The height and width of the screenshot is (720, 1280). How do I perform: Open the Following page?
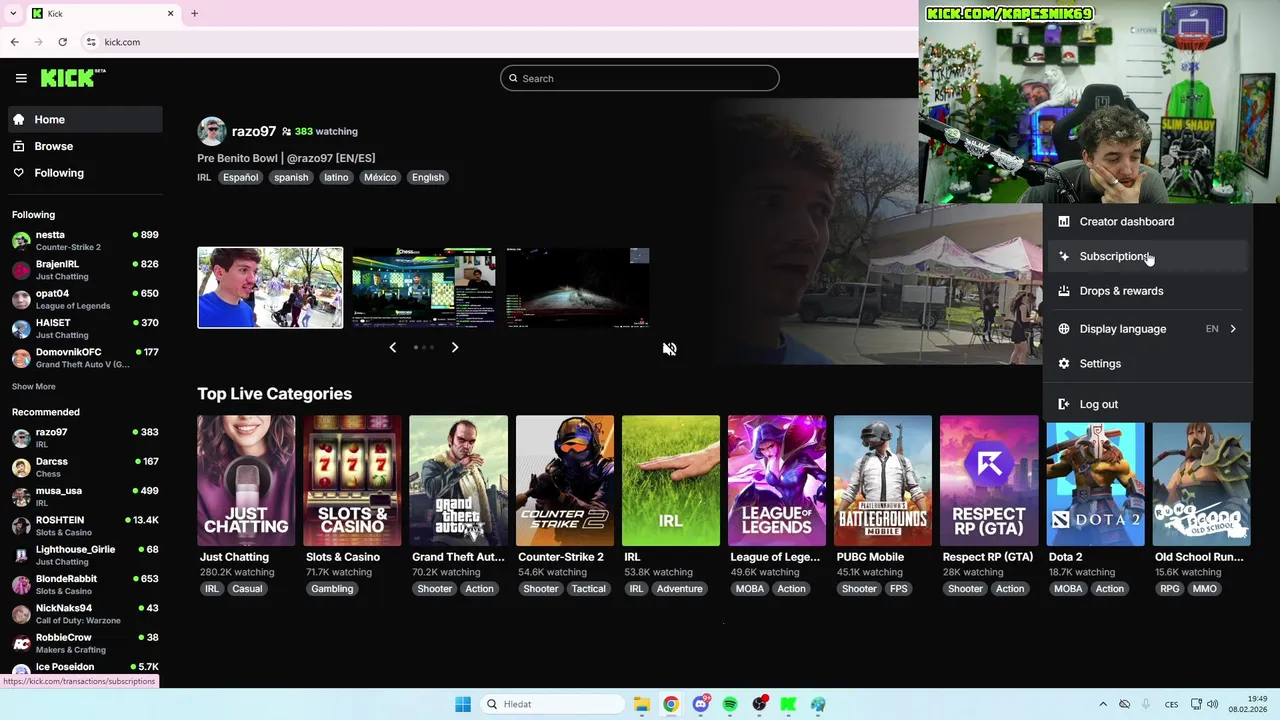(85, 173)
